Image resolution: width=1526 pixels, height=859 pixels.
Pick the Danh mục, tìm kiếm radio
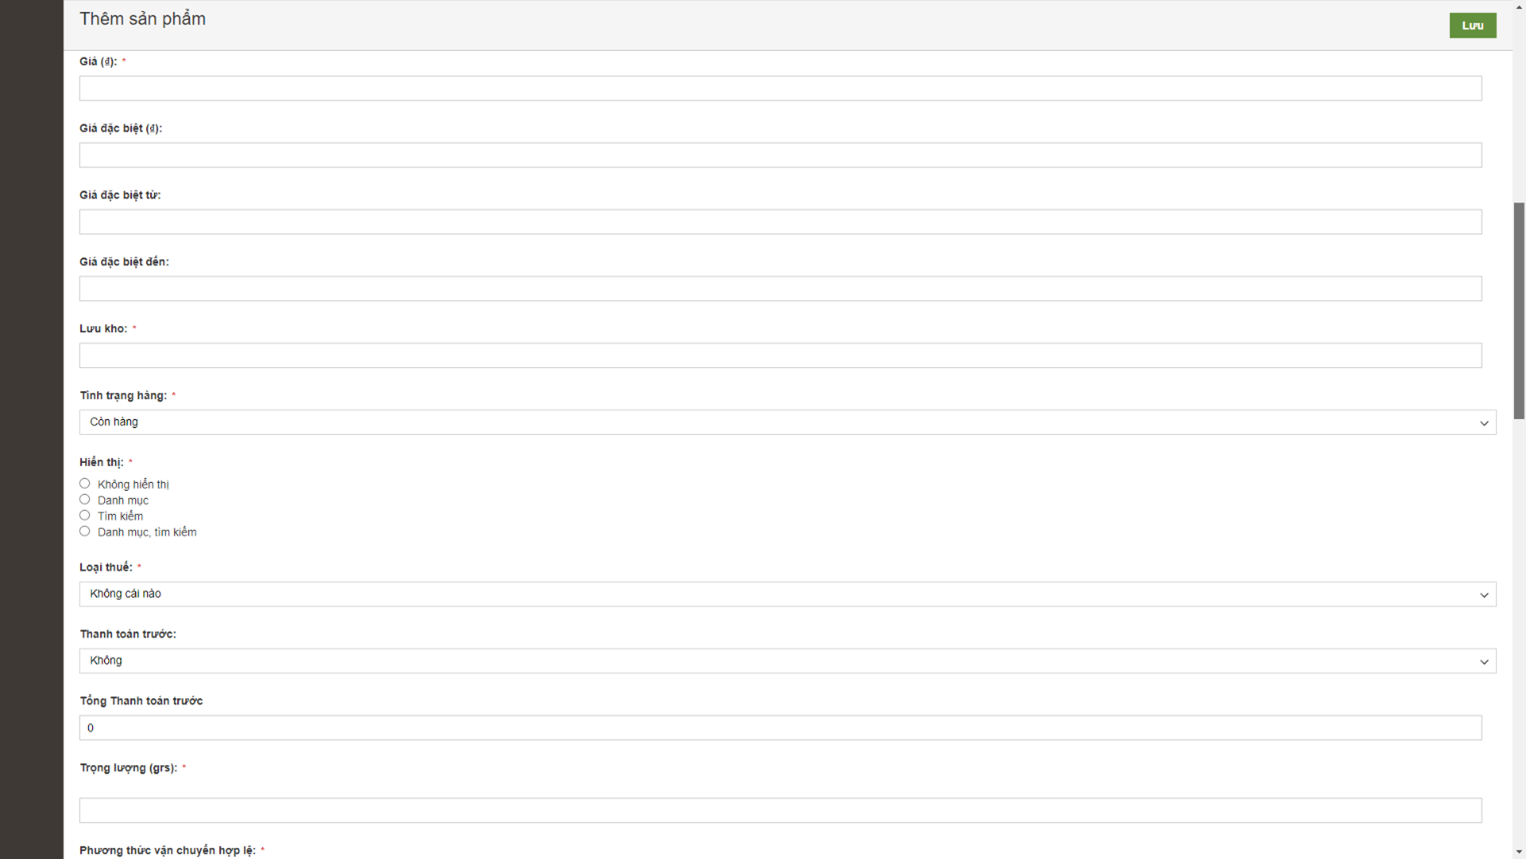pos(85,532)
